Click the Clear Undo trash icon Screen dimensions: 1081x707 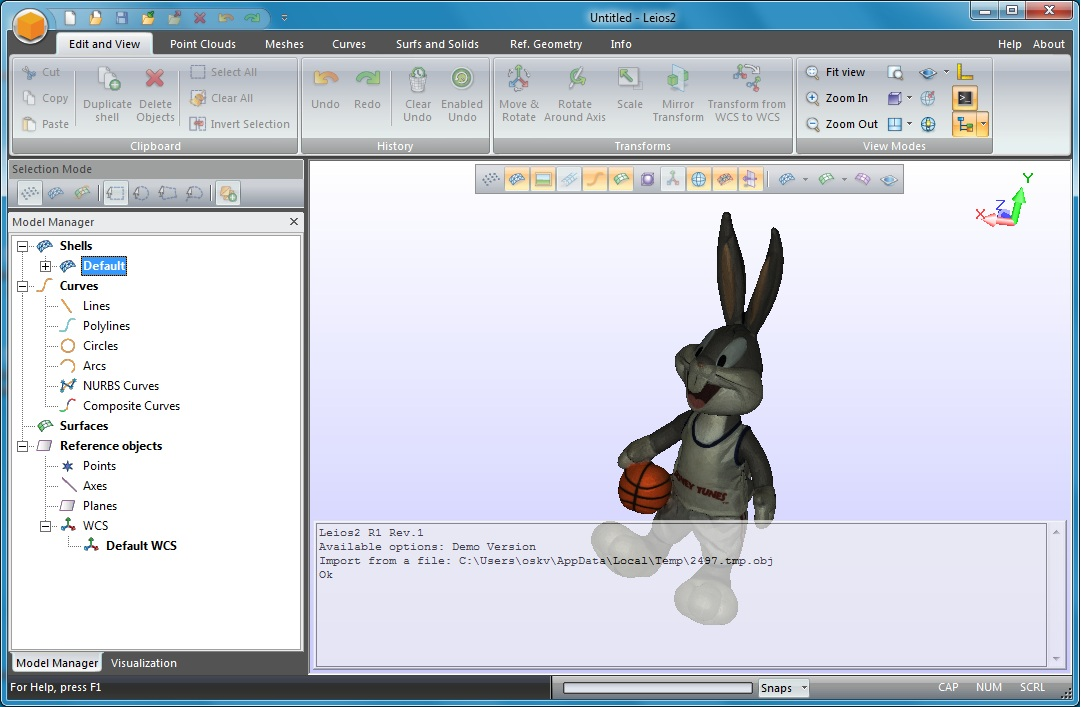(418, 79)
